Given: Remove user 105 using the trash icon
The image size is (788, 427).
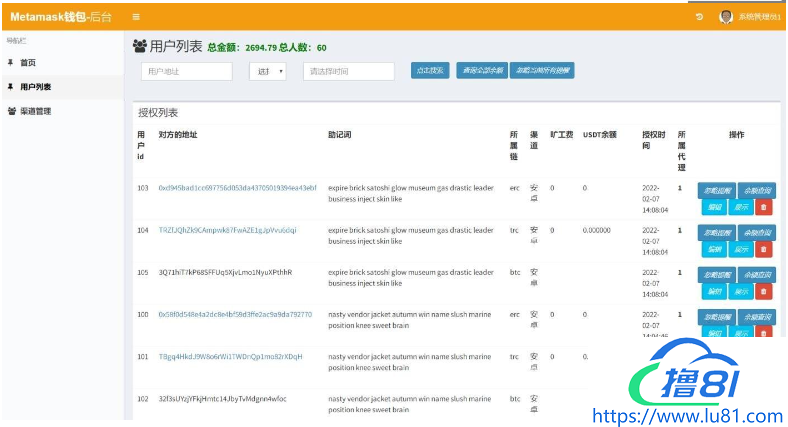Looking at the screenshot, I should (x=764, y=291).
